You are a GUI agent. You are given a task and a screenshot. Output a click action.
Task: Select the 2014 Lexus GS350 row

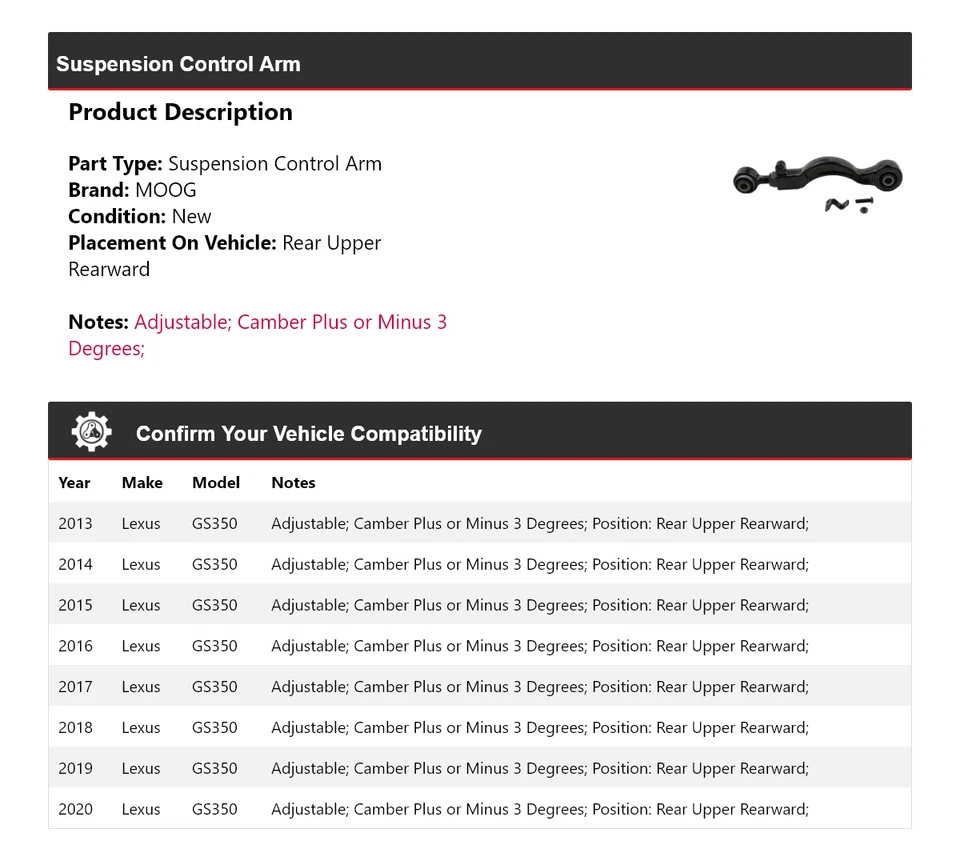click(x=479, y=564)
